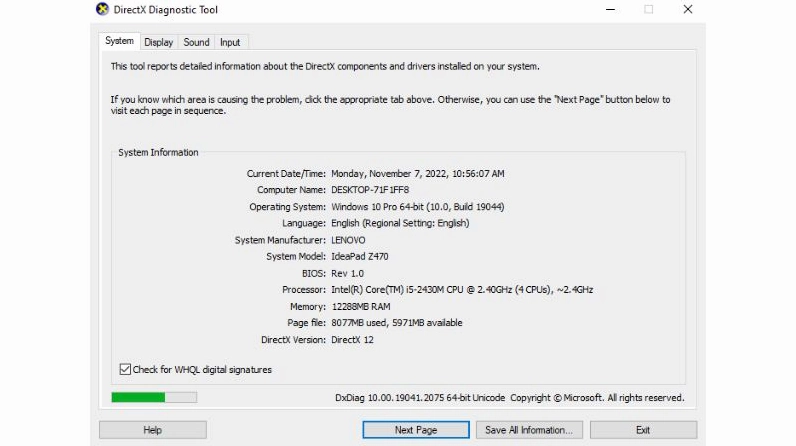This screenshot has height=446, width=796.
Task: Click the computer name DESKTOP-71F1FF8
Action: tap(370, 190)
